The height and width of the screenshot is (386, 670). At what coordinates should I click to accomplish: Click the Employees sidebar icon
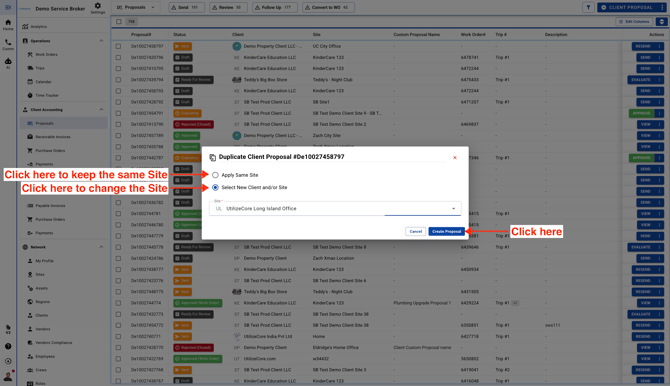[30, 357]
